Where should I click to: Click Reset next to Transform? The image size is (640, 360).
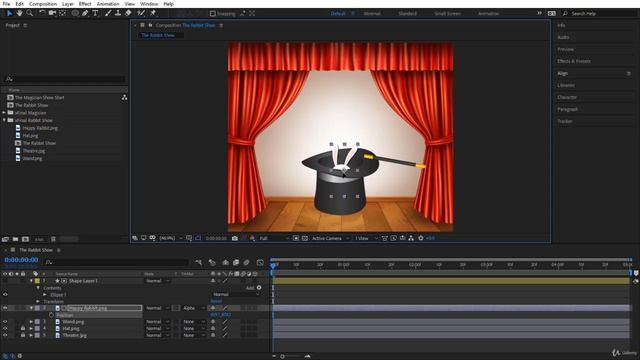point(216,301)
